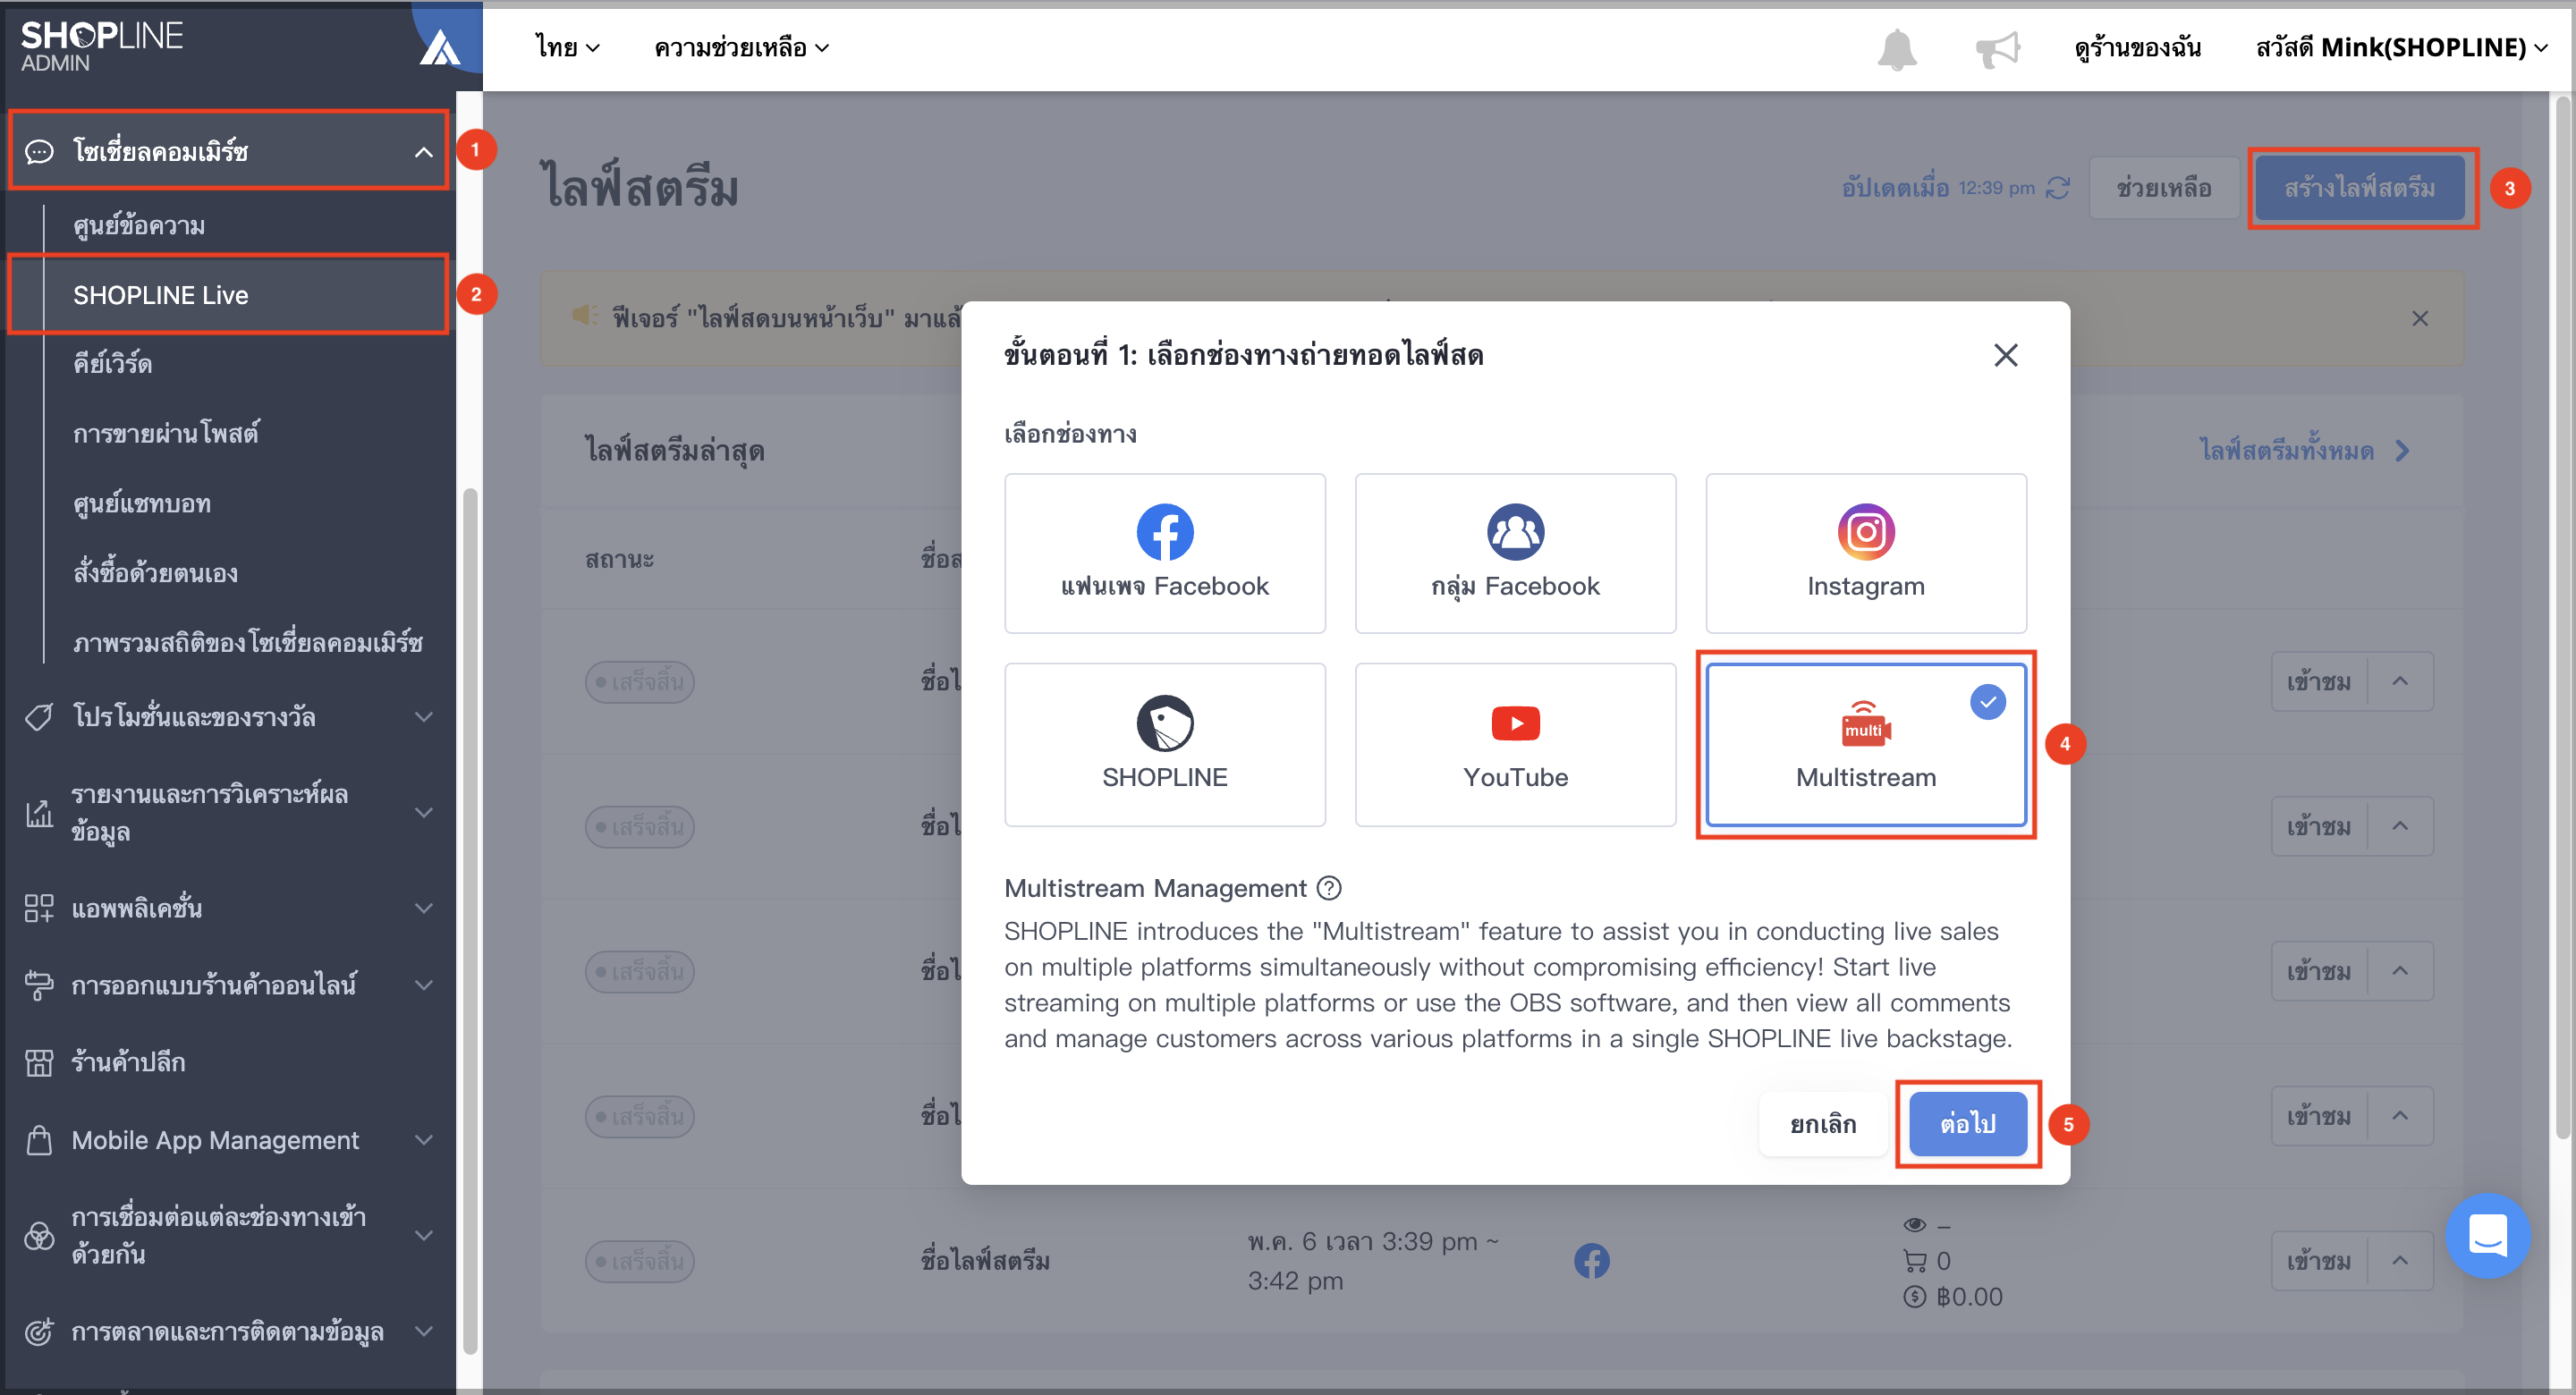Close the select channel dialog

2005,355
